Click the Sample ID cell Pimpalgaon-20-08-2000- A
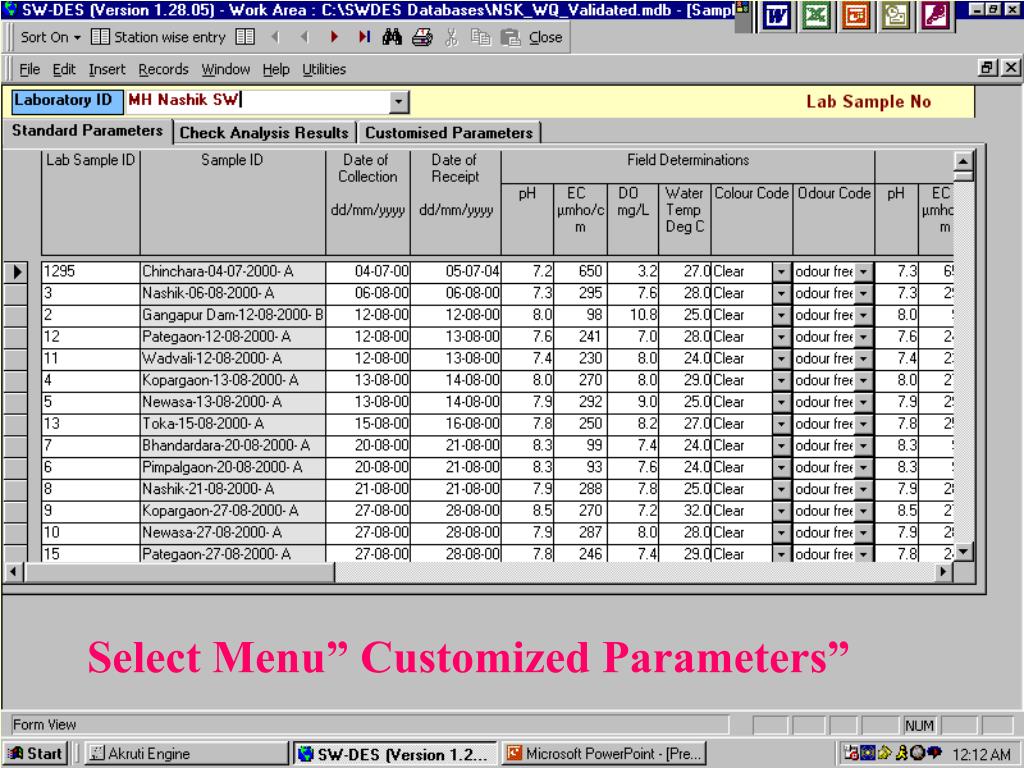The height and width of the screenshot is (768, 1024). pos(232,468)
